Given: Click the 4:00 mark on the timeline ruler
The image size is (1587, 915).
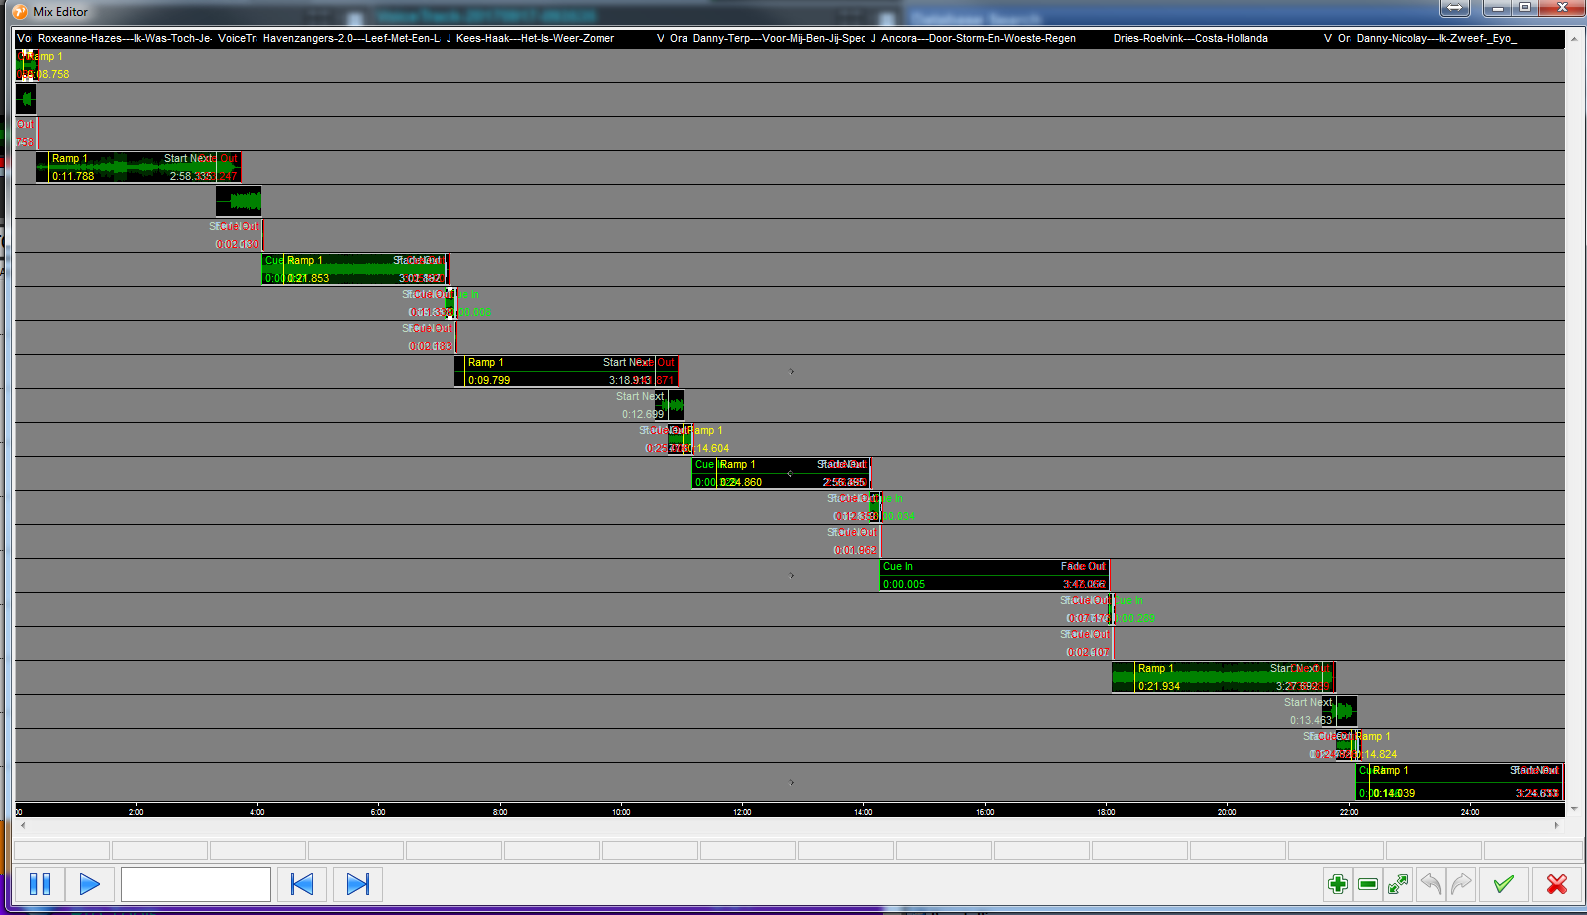Looking at the screenshot, I should tap(257, 811).
